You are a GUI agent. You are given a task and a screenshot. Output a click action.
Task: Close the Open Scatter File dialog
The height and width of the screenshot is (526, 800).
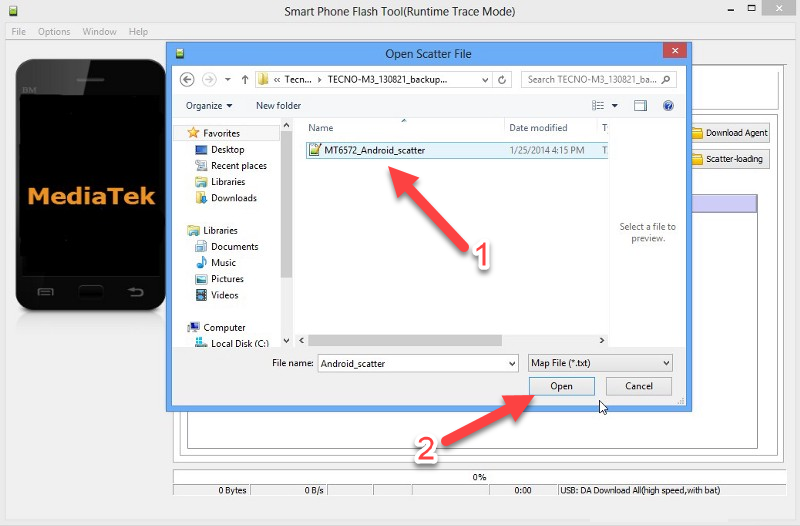coord(674,51)
